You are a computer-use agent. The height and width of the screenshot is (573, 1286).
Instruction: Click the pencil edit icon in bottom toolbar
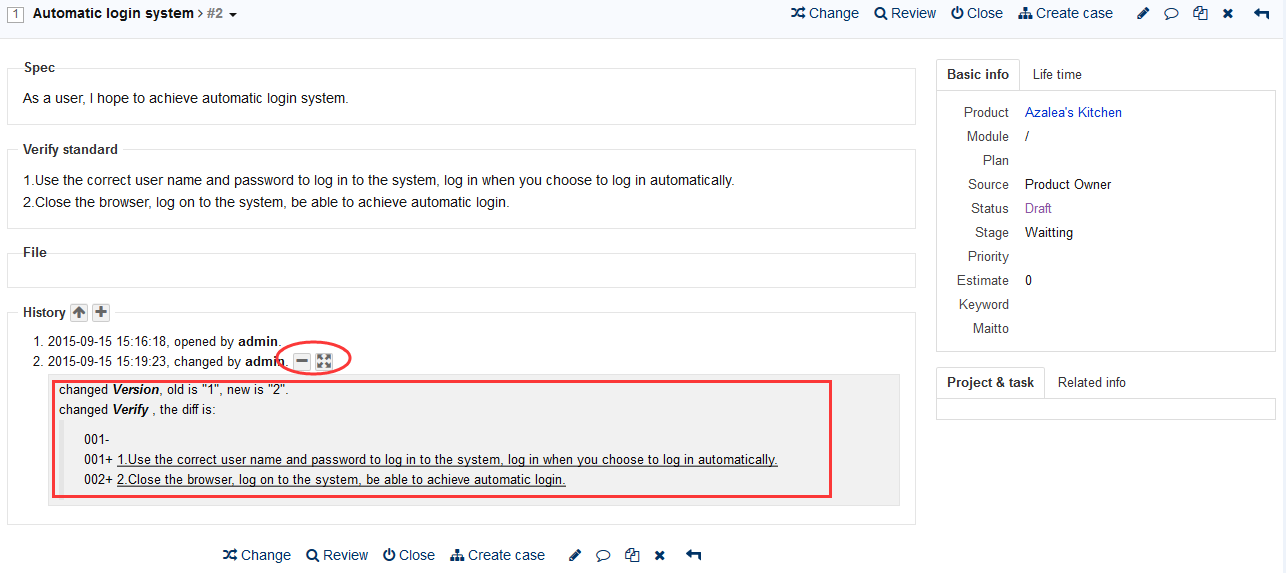(574, 555)
